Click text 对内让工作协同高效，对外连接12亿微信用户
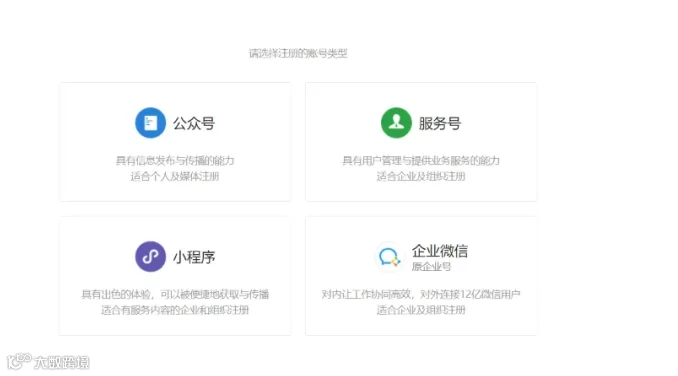This screenshot has width=678, height=376. pyautogui.click(x=421, y=294)
